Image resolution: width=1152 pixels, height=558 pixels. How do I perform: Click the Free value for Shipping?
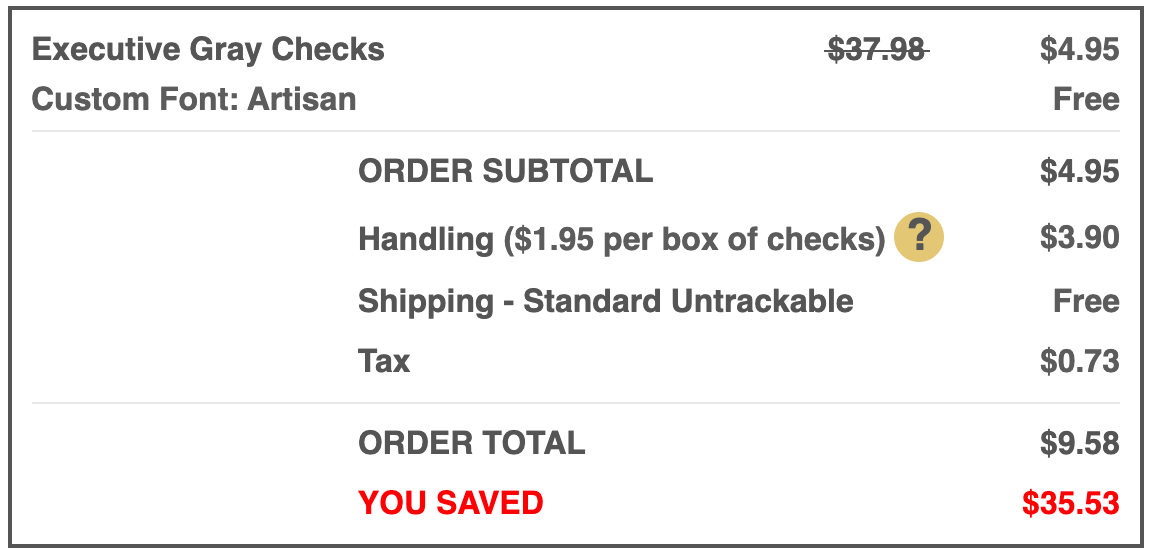coord(1087,301)
